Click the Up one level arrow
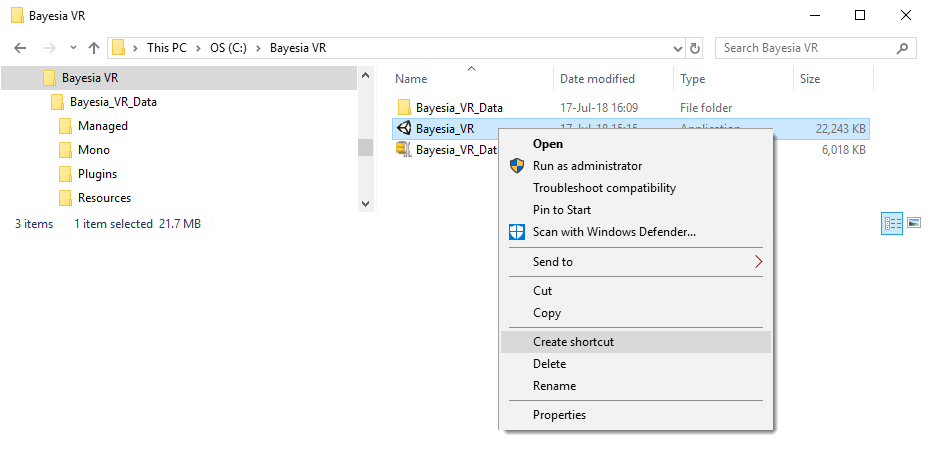The width and height of the screenshot is (930, 450). [x=94, y=48]
